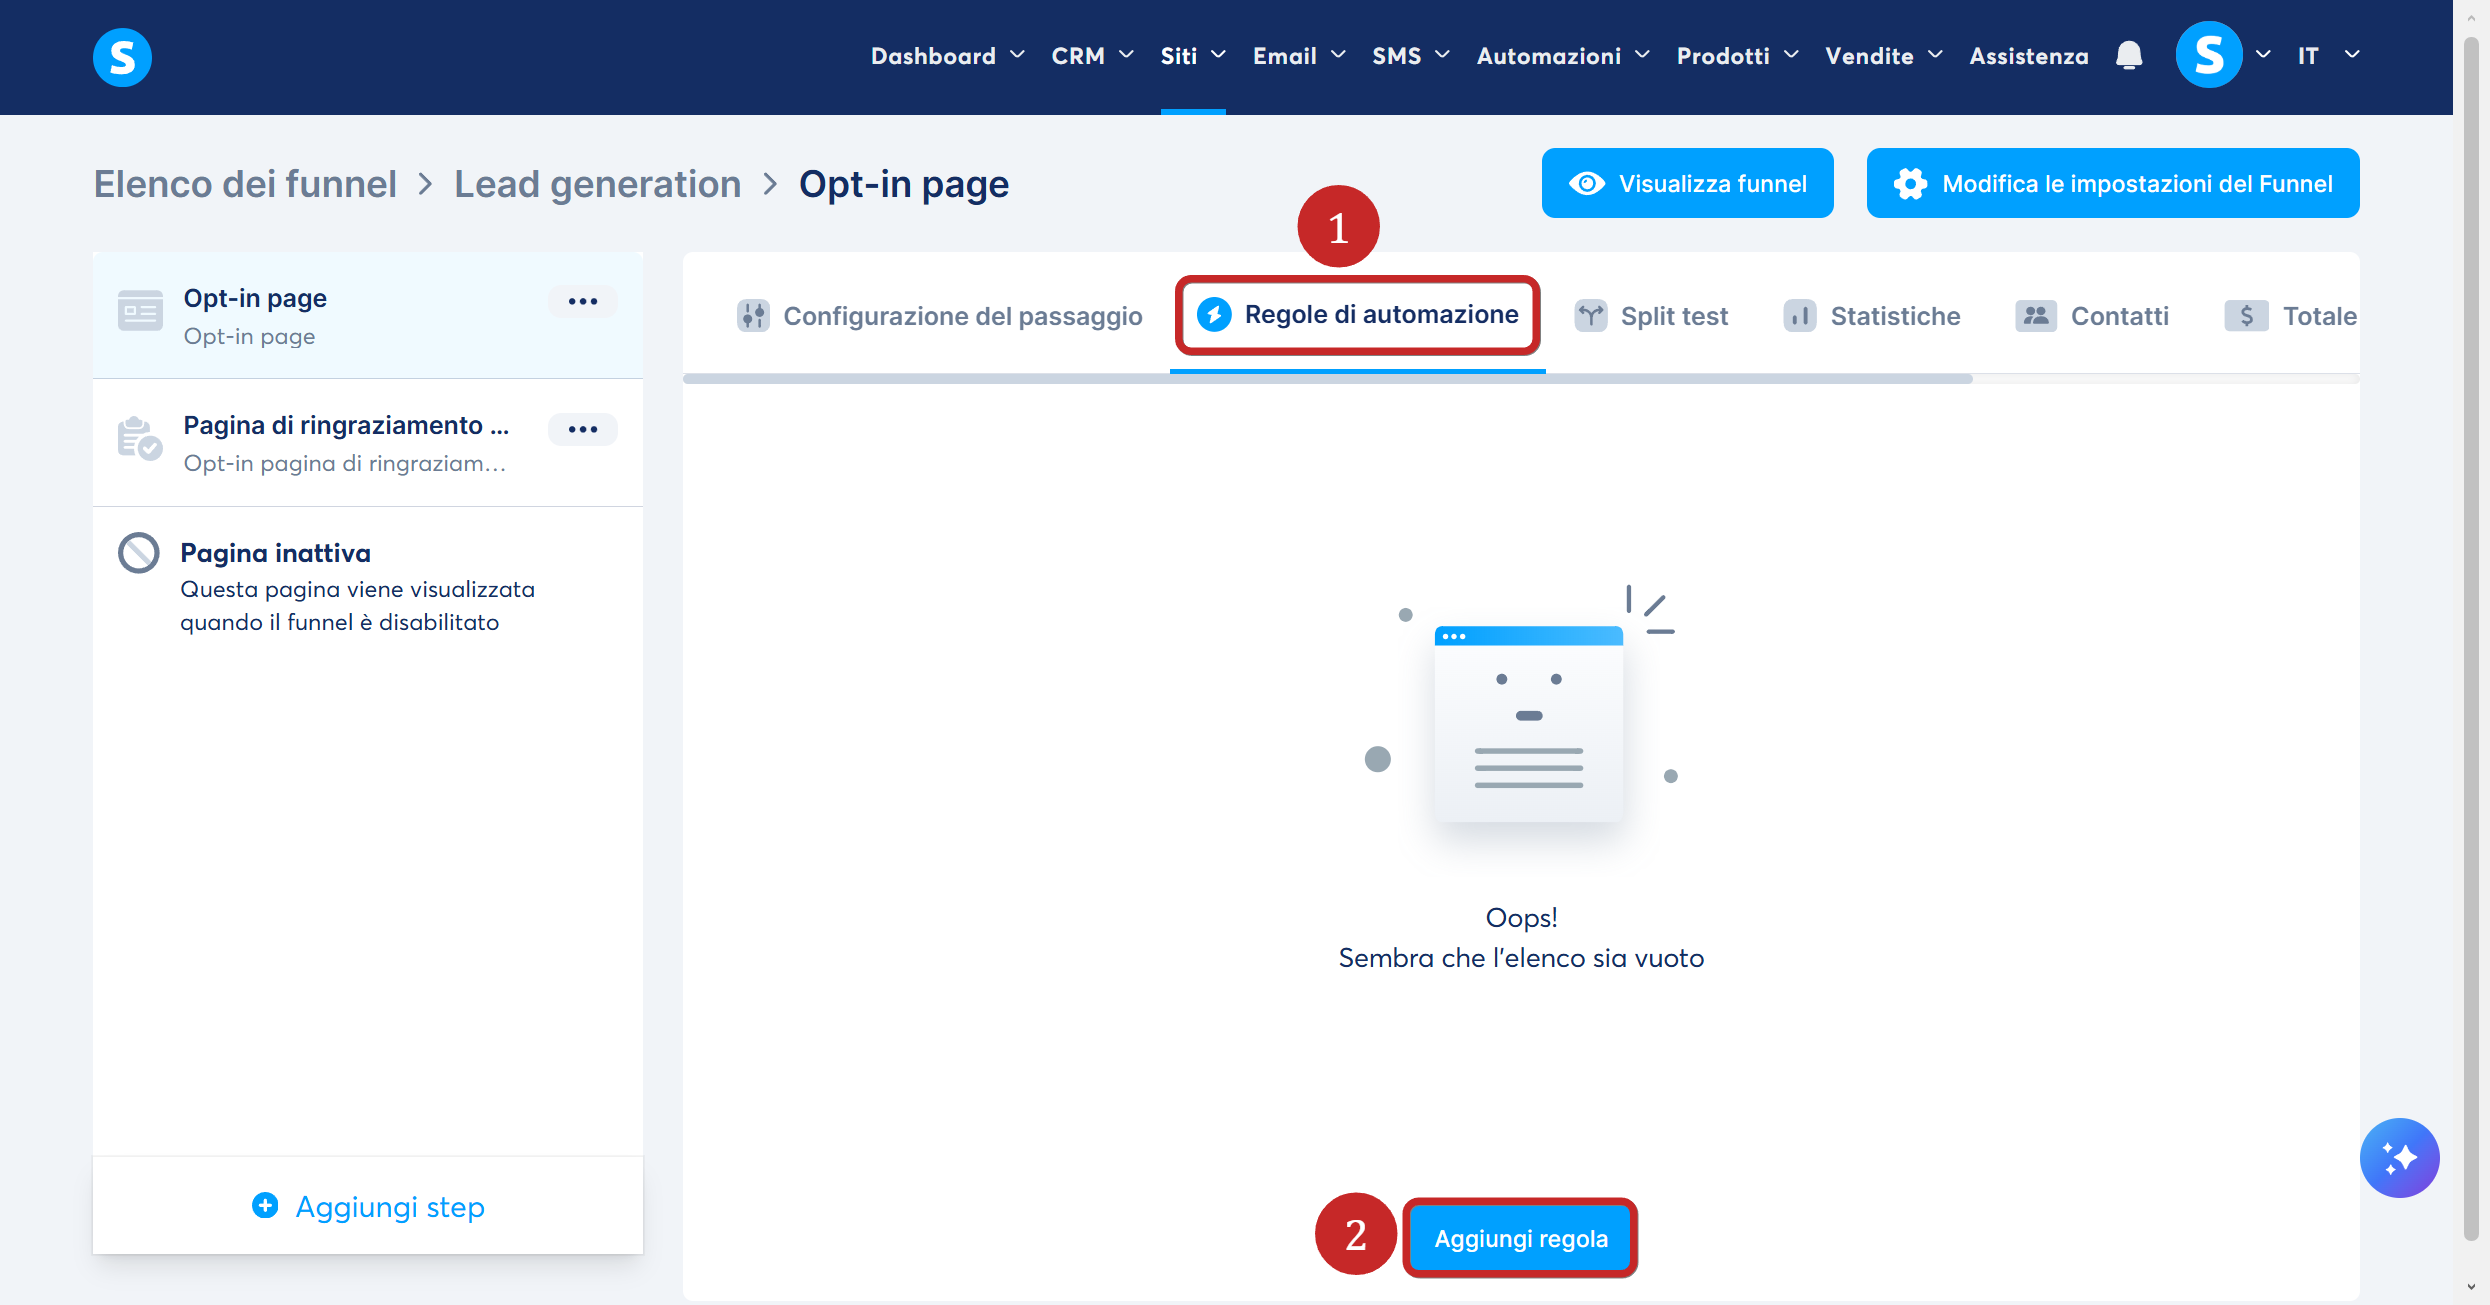The image size is (2490, 1305).
Task: Open the IT language selector
Action: [2328, 56]
